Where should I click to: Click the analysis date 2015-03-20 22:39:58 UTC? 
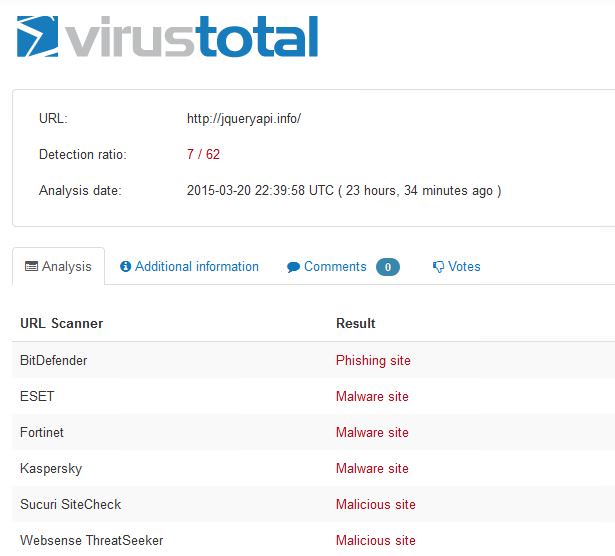click(260, 191)
